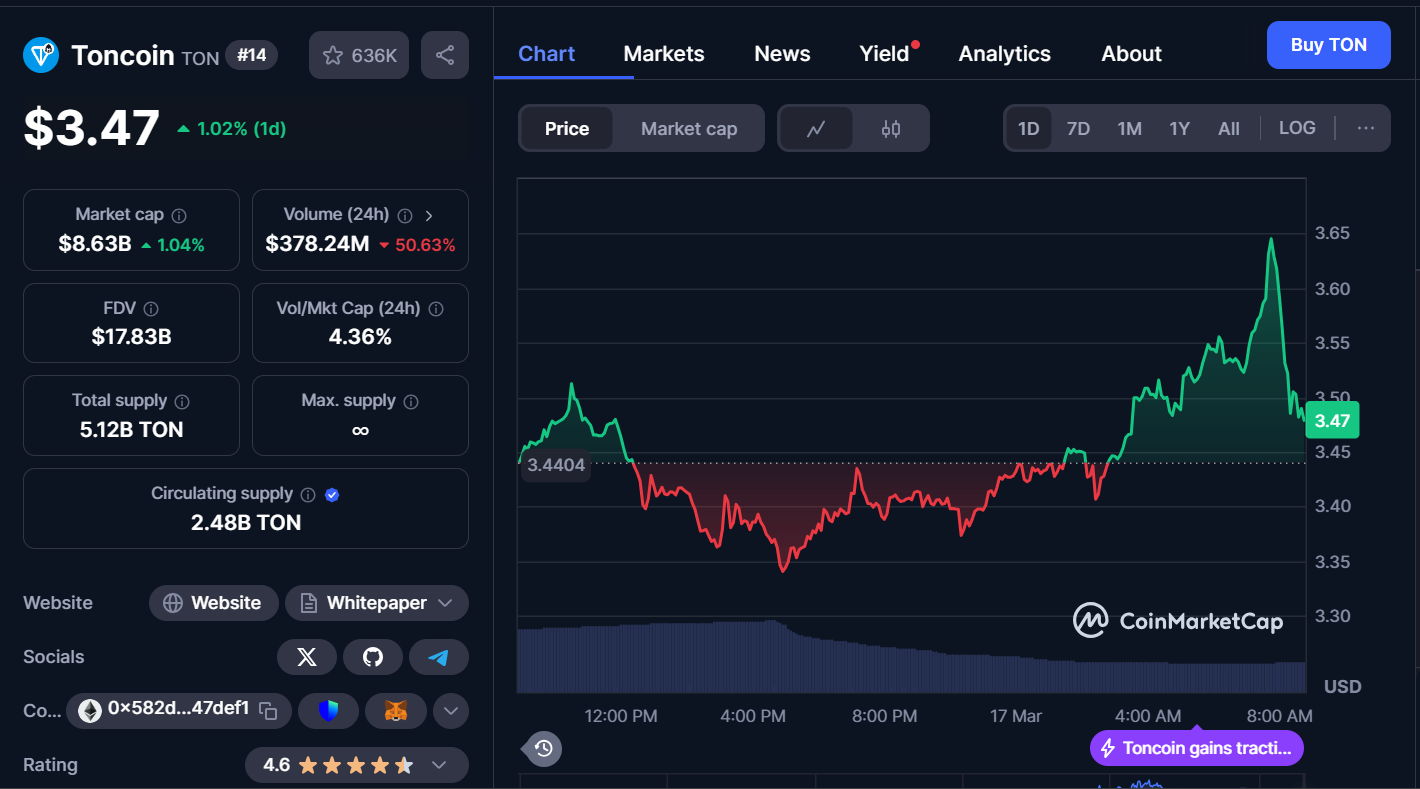Open Toncoin gains traction news pill
This screenshot has height=789, width=1420.
pos(1197,748)
